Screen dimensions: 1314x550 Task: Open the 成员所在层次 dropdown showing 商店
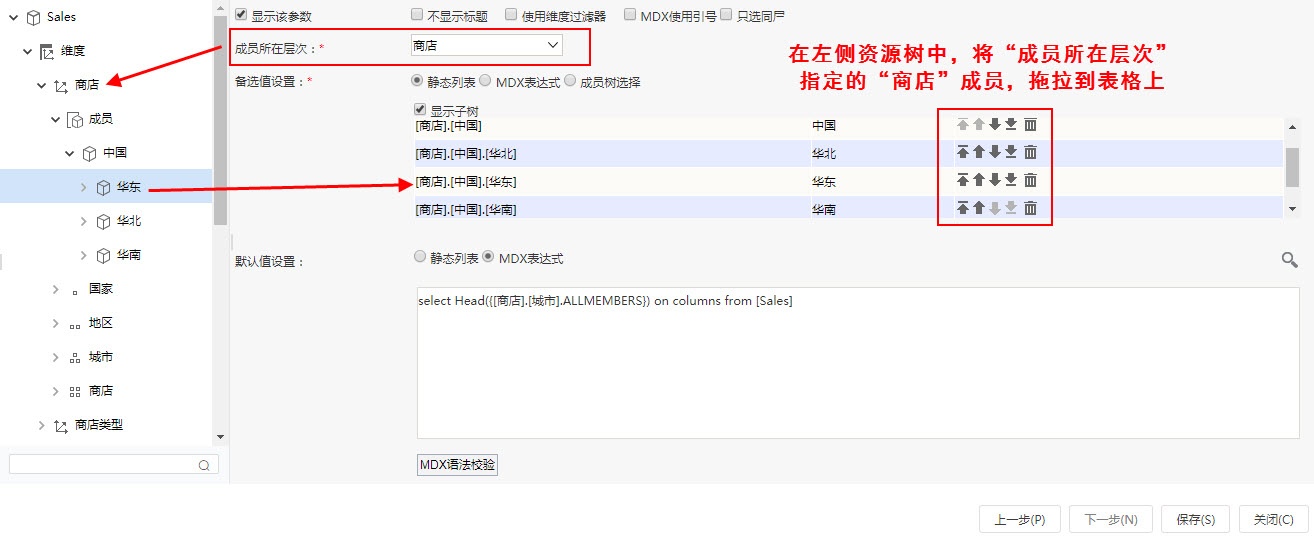(486, 45)
